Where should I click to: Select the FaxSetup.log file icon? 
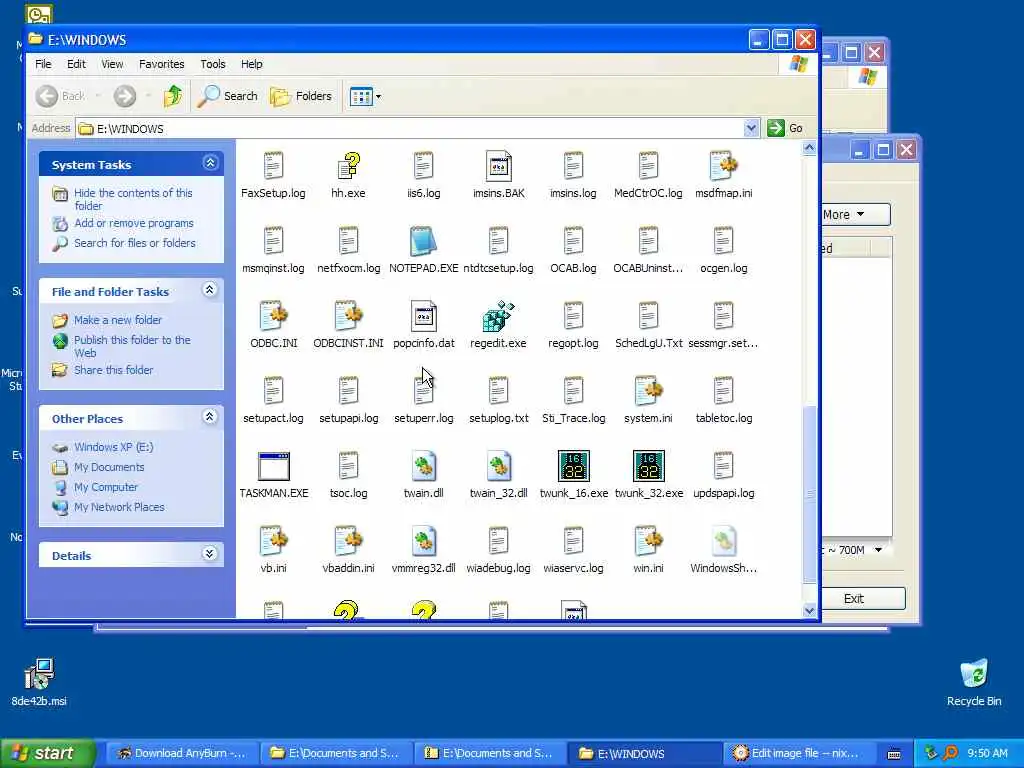click(274, 166)
